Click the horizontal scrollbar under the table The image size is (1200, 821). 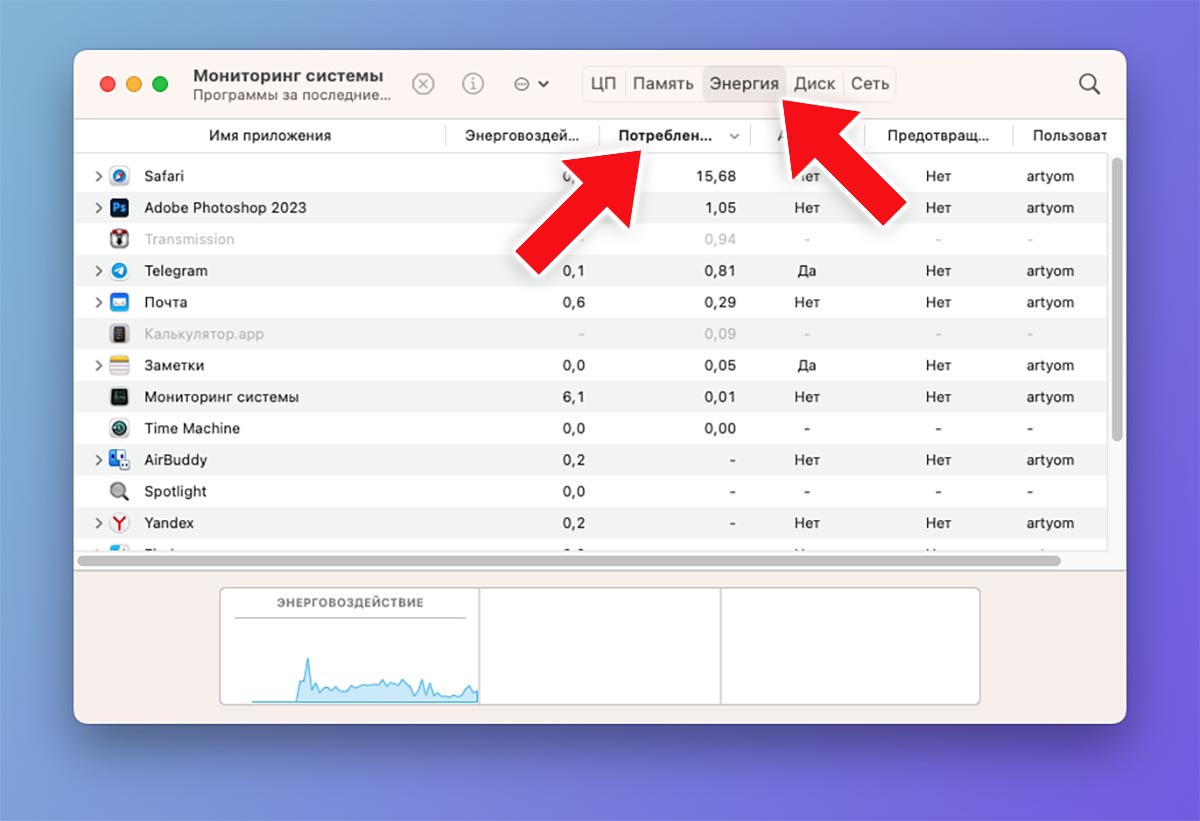coord(568,561)
